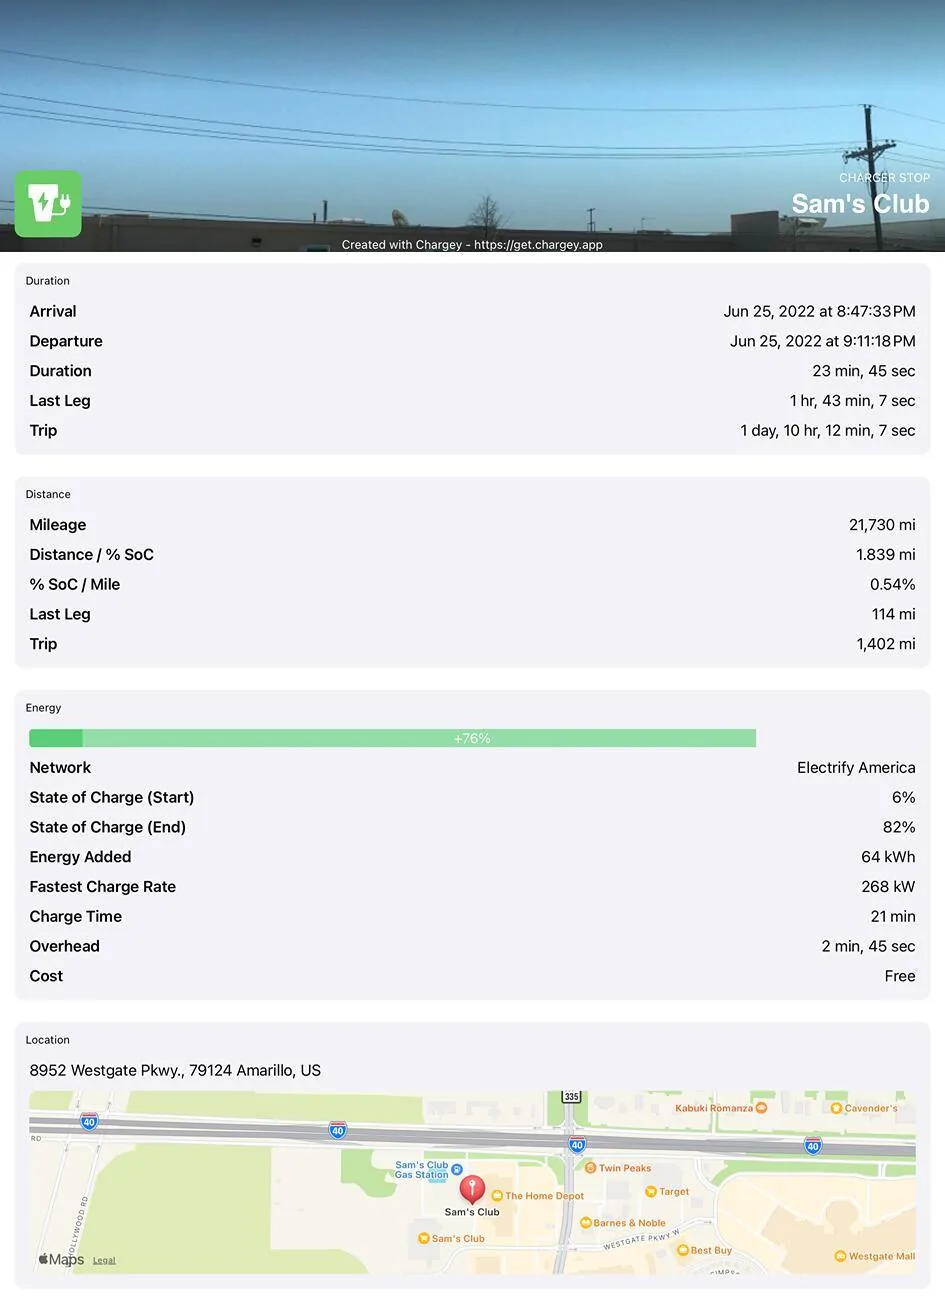Click the CHARGER STOP label
Image resolution: width=945 pixels, height=1300 pixels.
[x=884, y=178]
